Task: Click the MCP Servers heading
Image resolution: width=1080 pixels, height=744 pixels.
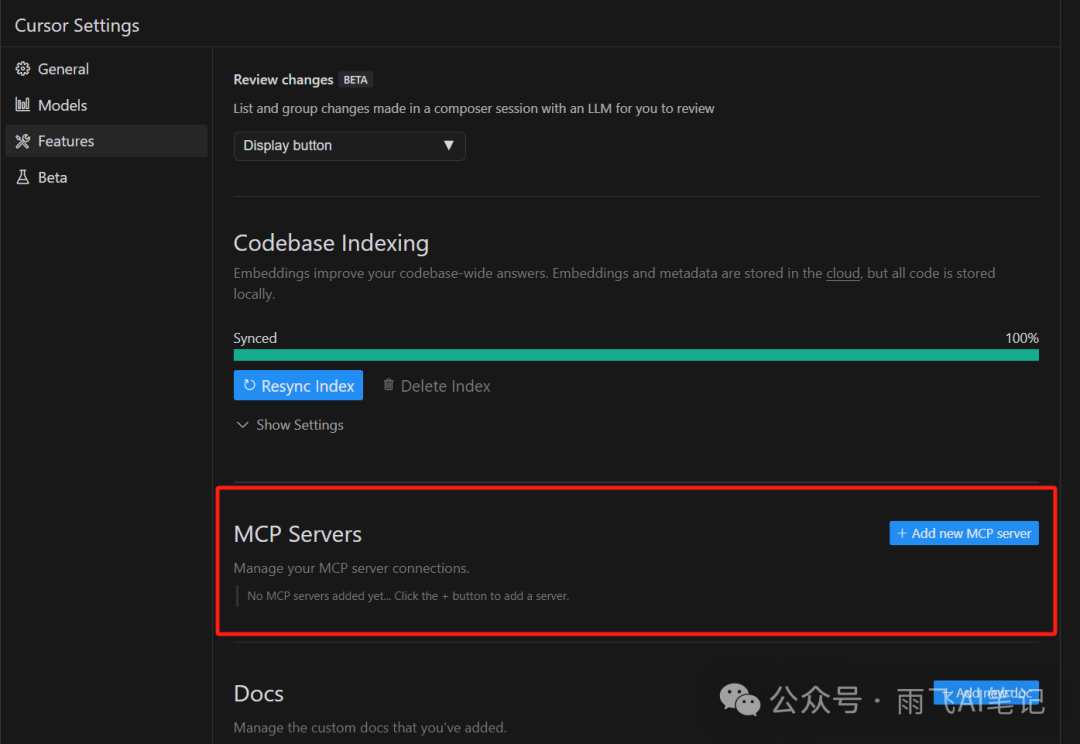Action: (298, 534)
